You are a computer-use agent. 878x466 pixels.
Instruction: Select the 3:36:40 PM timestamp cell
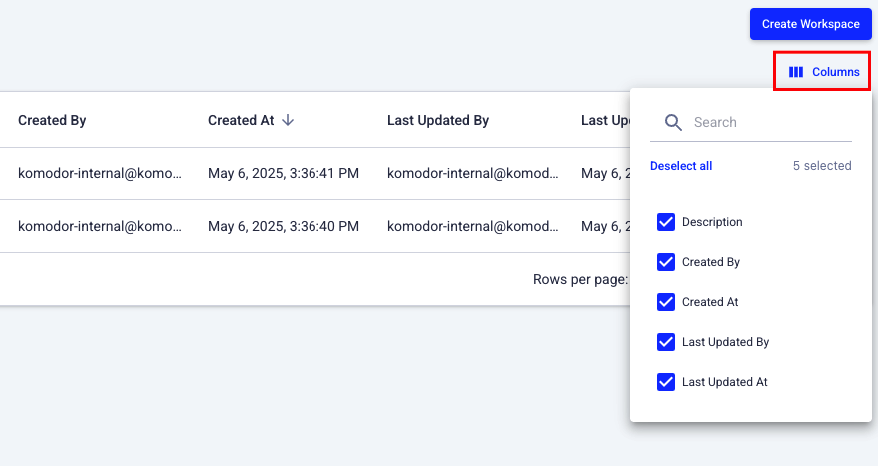pyautogui.click(x=283, y=226)
